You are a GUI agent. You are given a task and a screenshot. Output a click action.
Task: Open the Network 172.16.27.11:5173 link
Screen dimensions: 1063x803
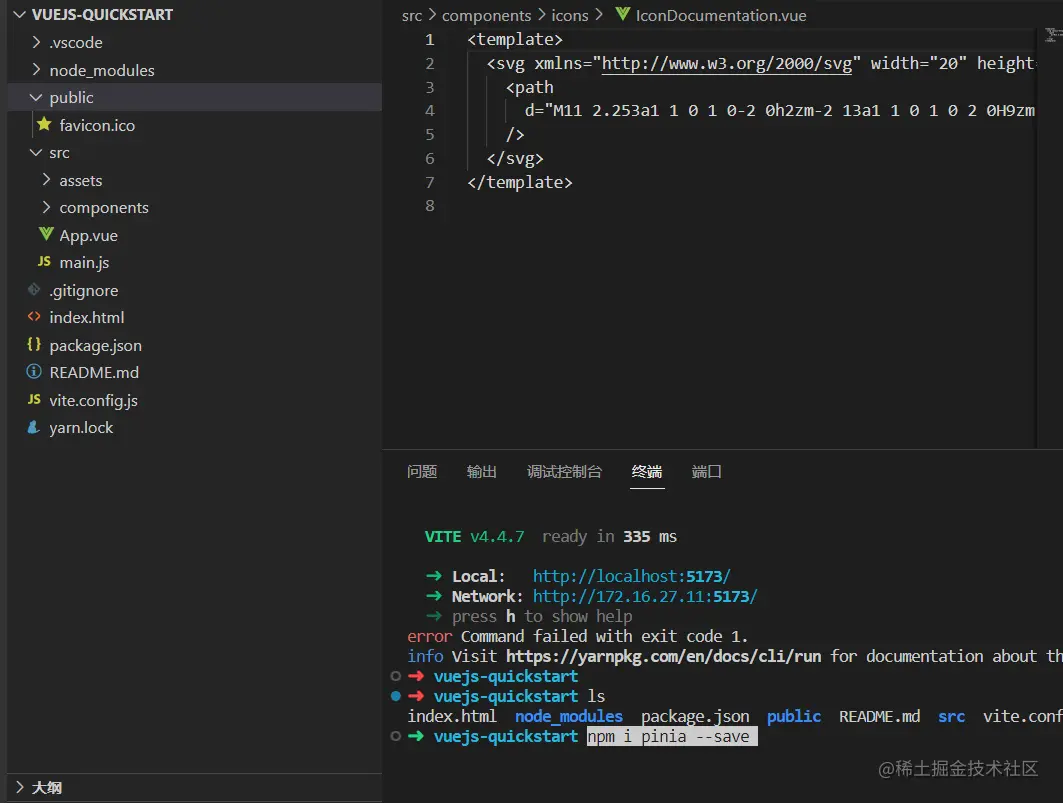[645, 596]
